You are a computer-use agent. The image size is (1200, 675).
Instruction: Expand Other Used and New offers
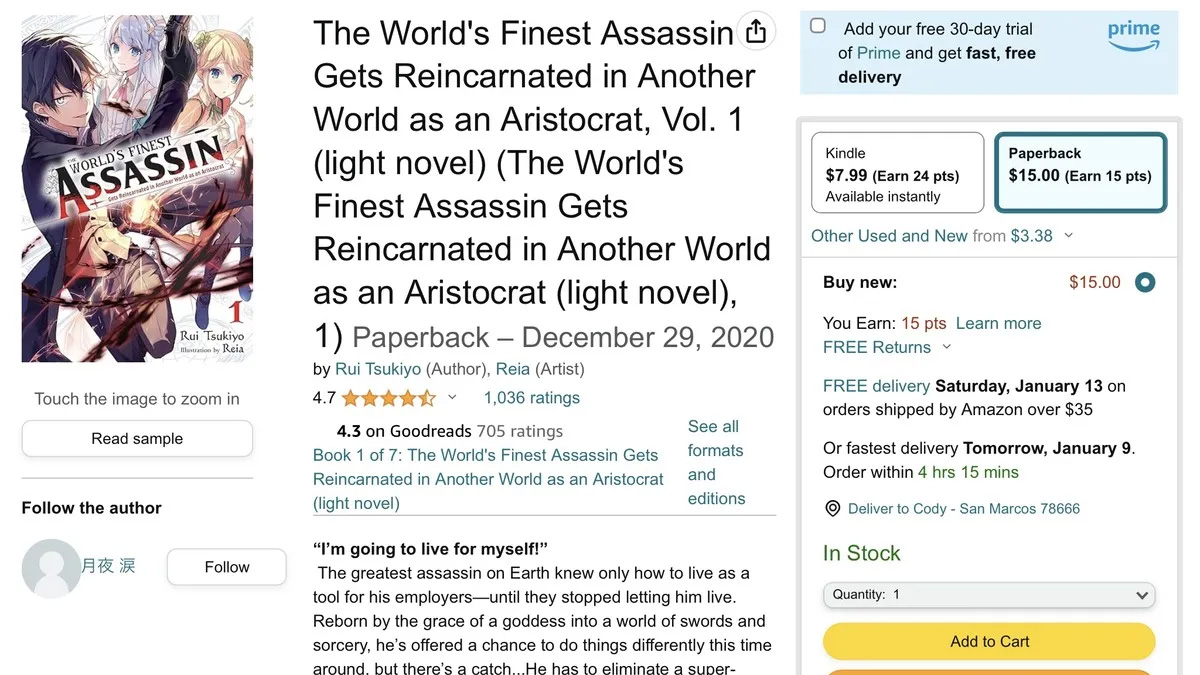pos(1068,236)
